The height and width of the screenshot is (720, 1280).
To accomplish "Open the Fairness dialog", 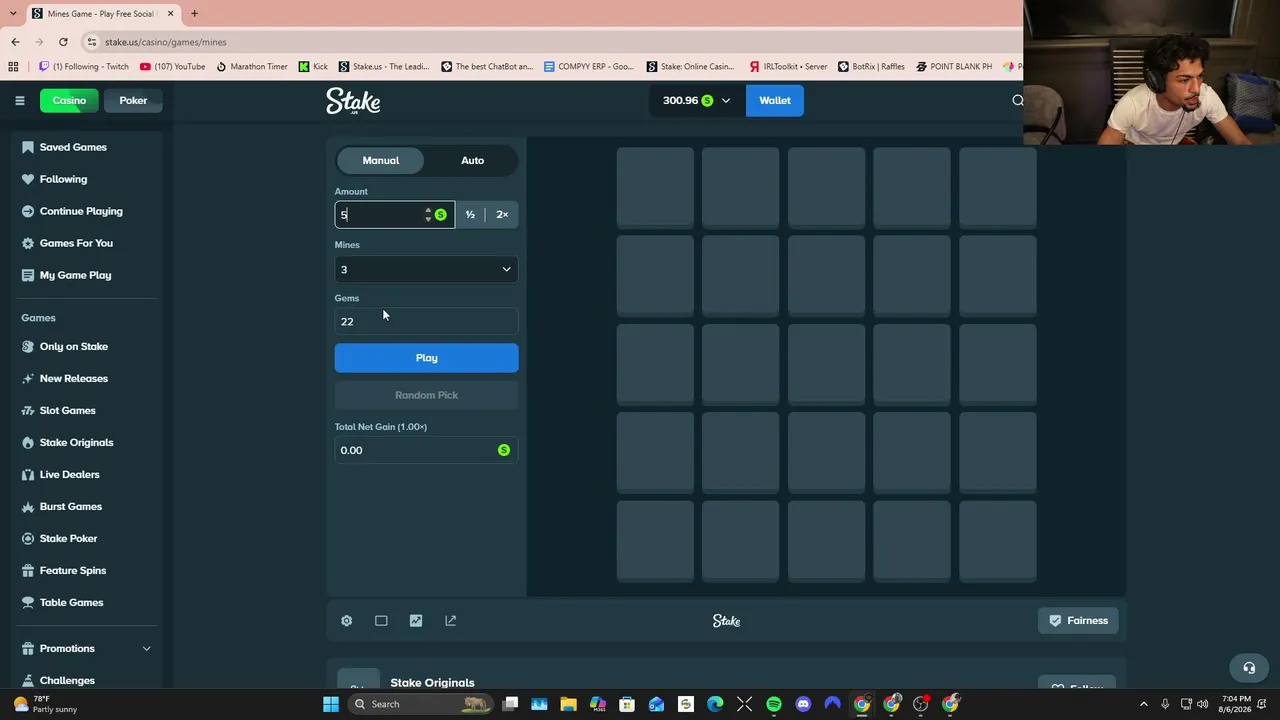I will click(x=1078, y=621).
